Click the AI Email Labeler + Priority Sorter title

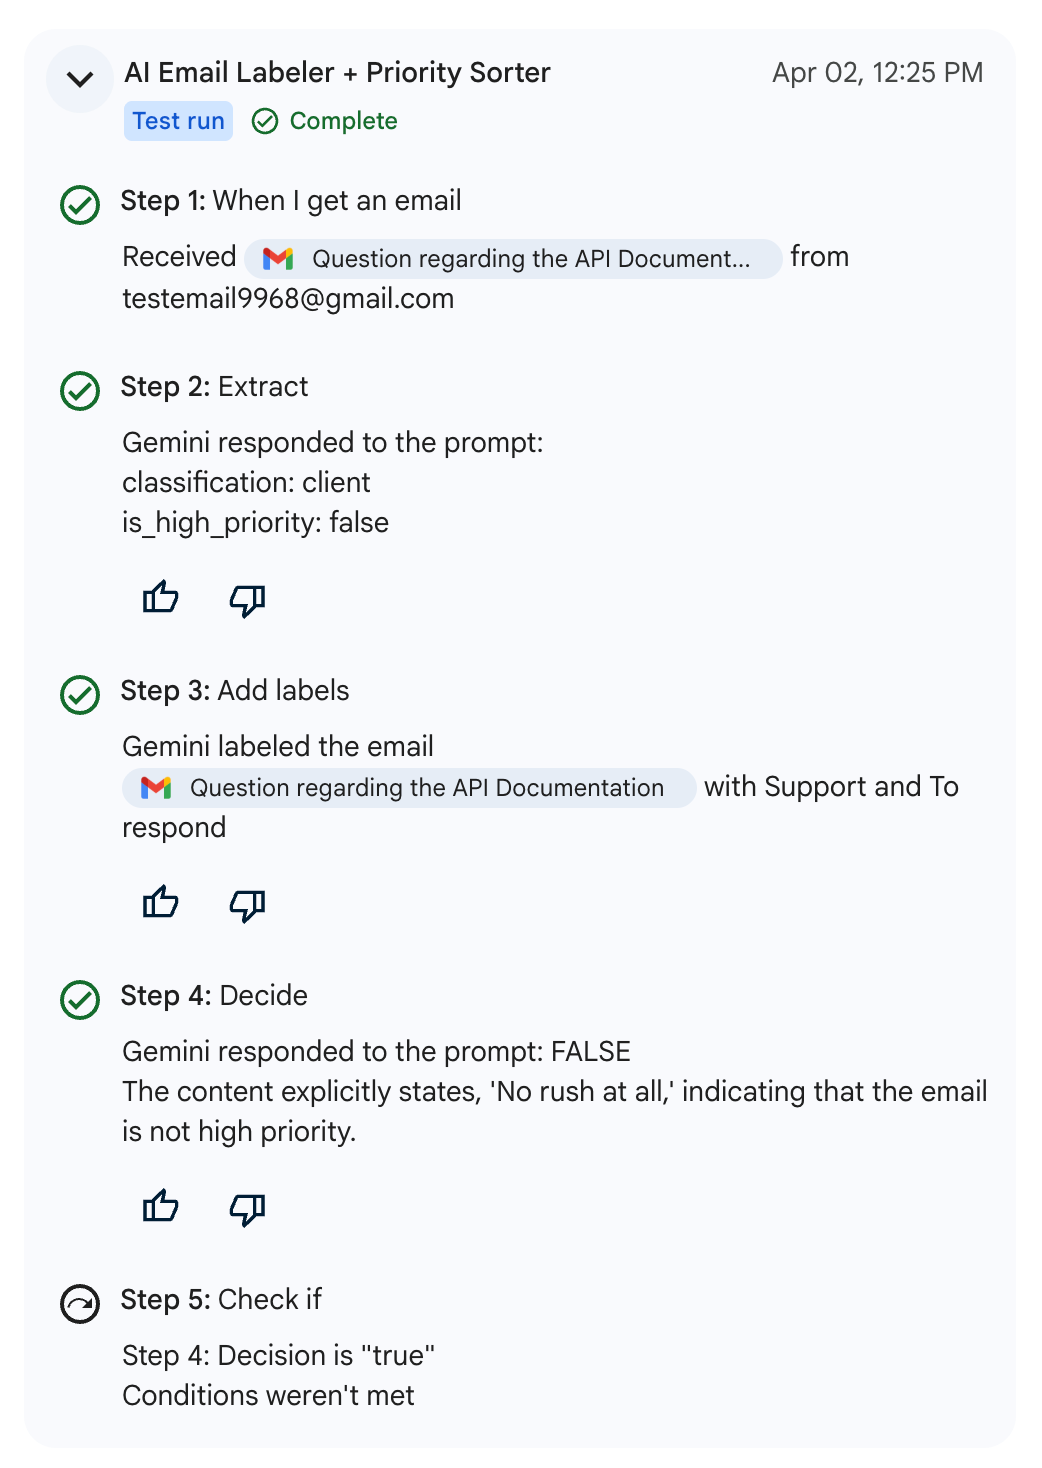pyautogui.click(x=337, y=73)
